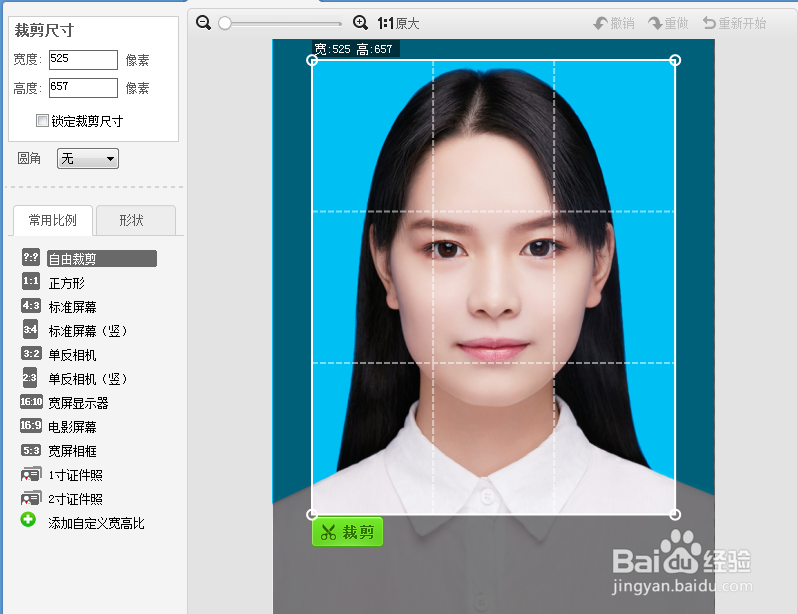Select the 电影屏幕 ratio label

click(73, 427)
